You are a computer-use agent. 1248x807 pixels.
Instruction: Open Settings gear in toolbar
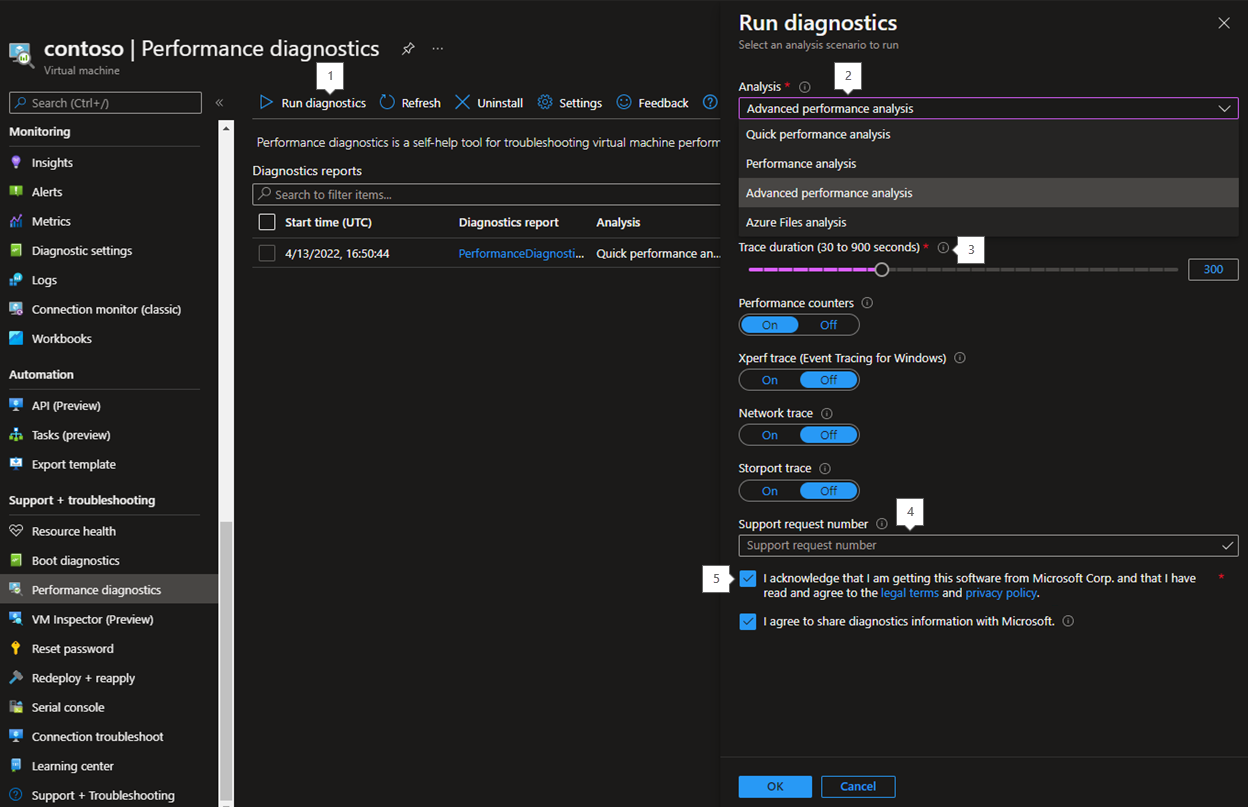click(x=545, y=103)
